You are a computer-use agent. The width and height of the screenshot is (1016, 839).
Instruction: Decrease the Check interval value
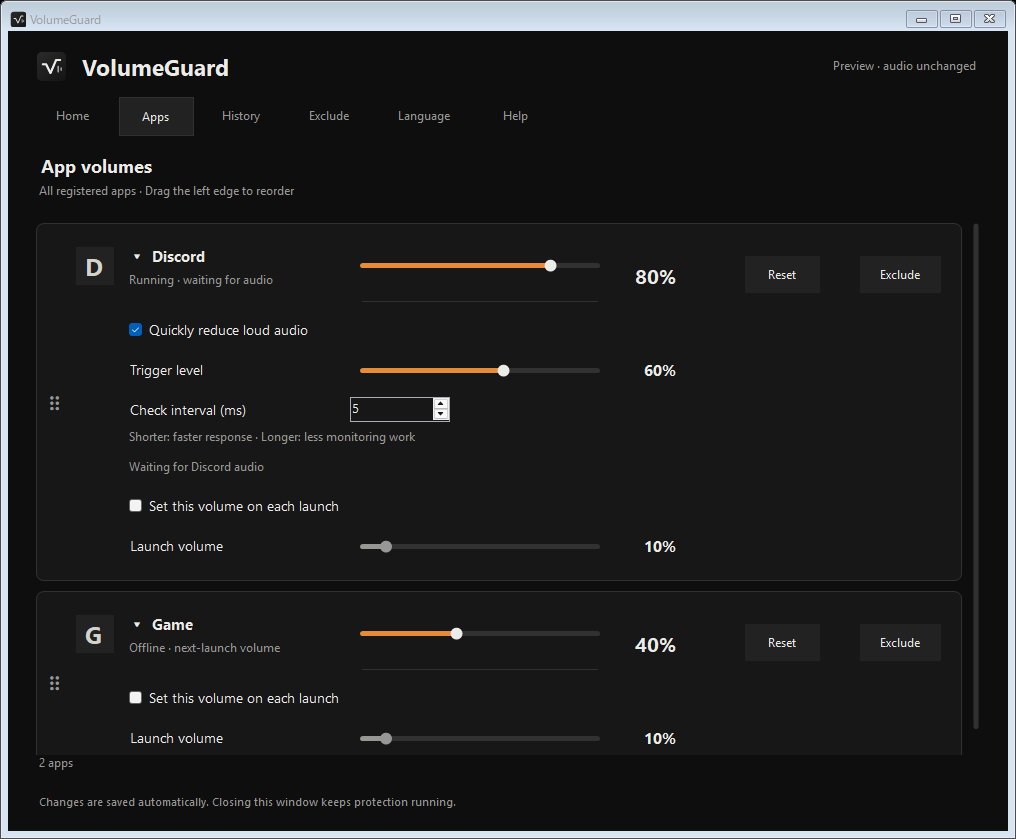(x=441, y=415)
